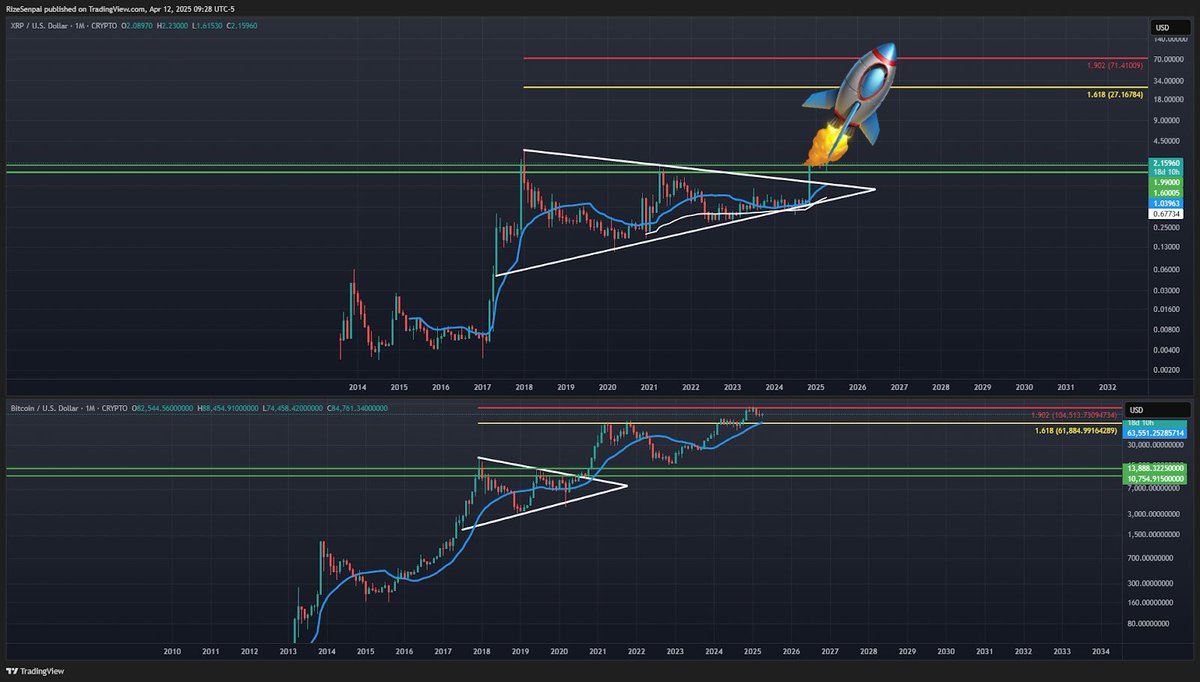Viewport: 1200px width, 682px height.
Task: Click 2021 on the XRP time axis
Action: click(x=649, y=386)
